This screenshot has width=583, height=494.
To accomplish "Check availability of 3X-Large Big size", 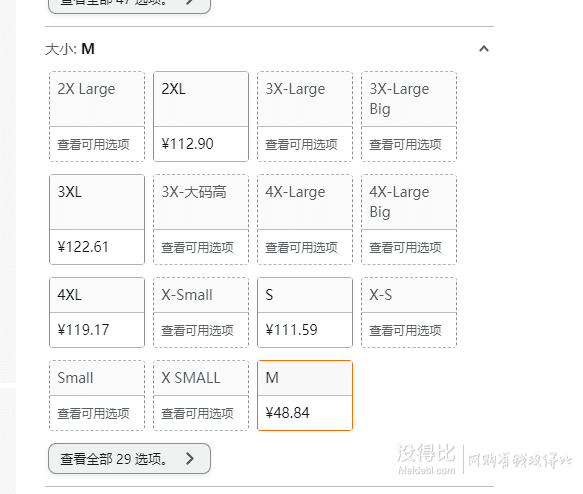I will tap(409, 116).
